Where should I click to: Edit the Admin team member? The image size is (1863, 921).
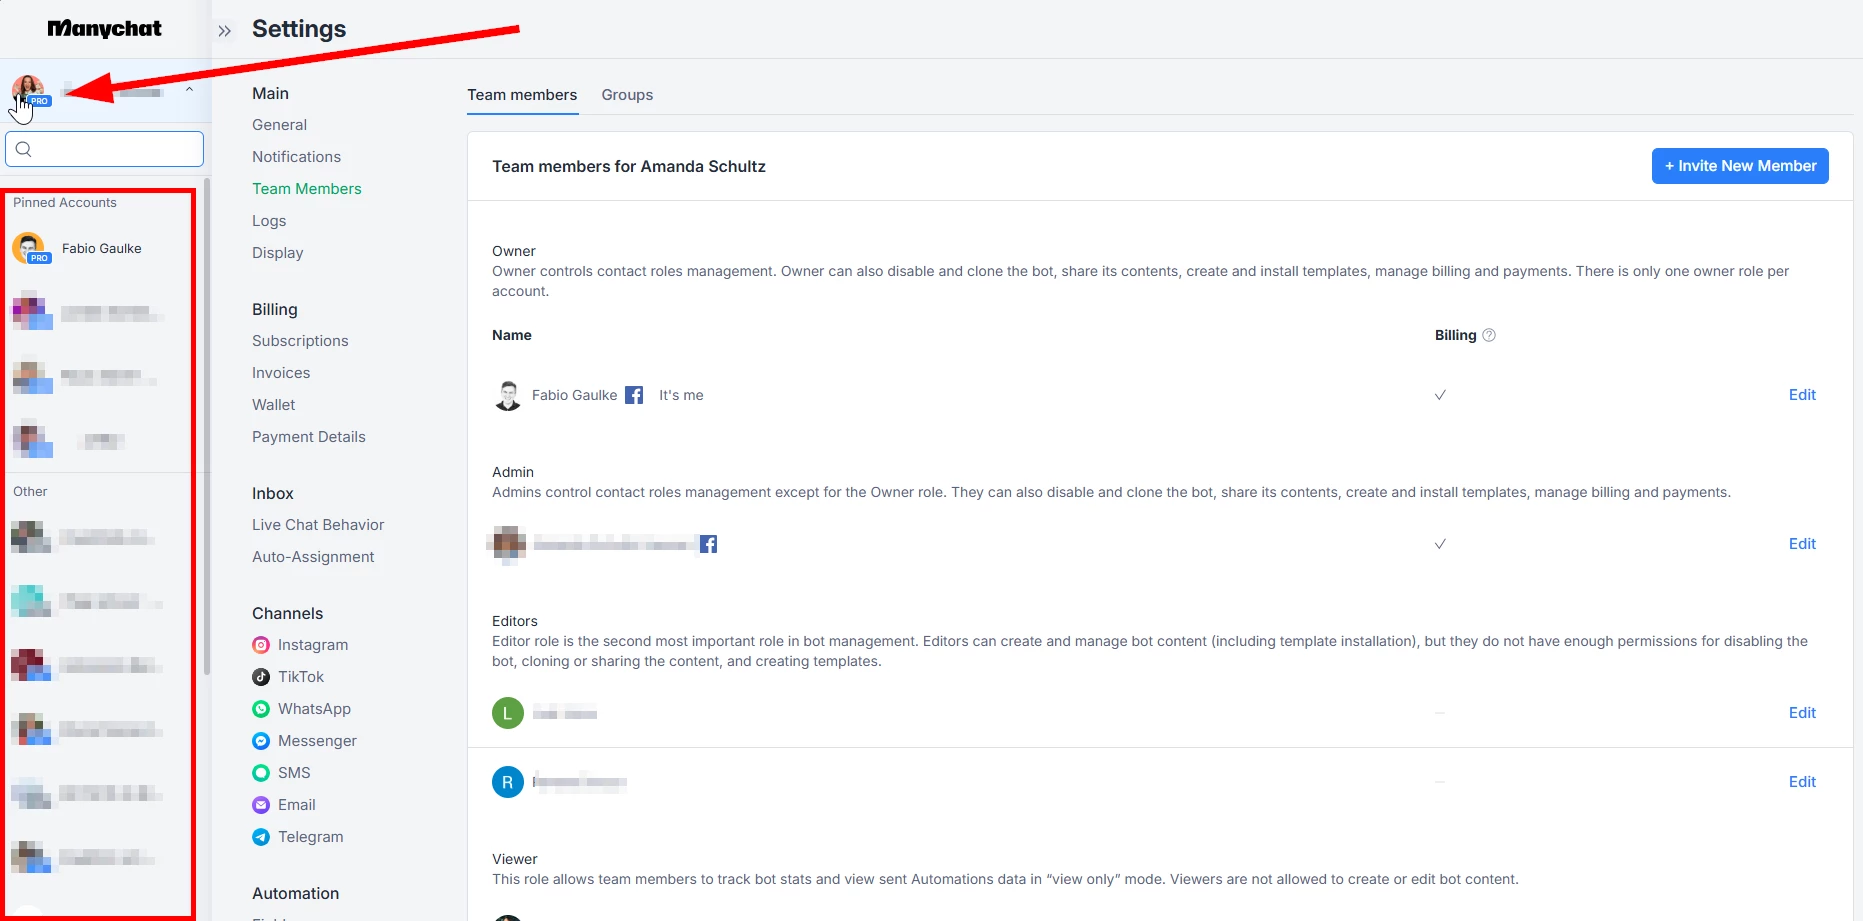(x=1802, y=544)
